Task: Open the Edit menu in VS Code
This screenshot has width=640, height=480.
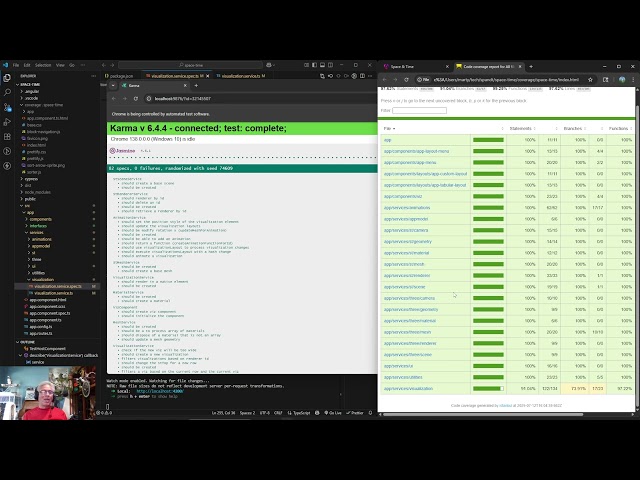Action: click(x=27, y=65)
